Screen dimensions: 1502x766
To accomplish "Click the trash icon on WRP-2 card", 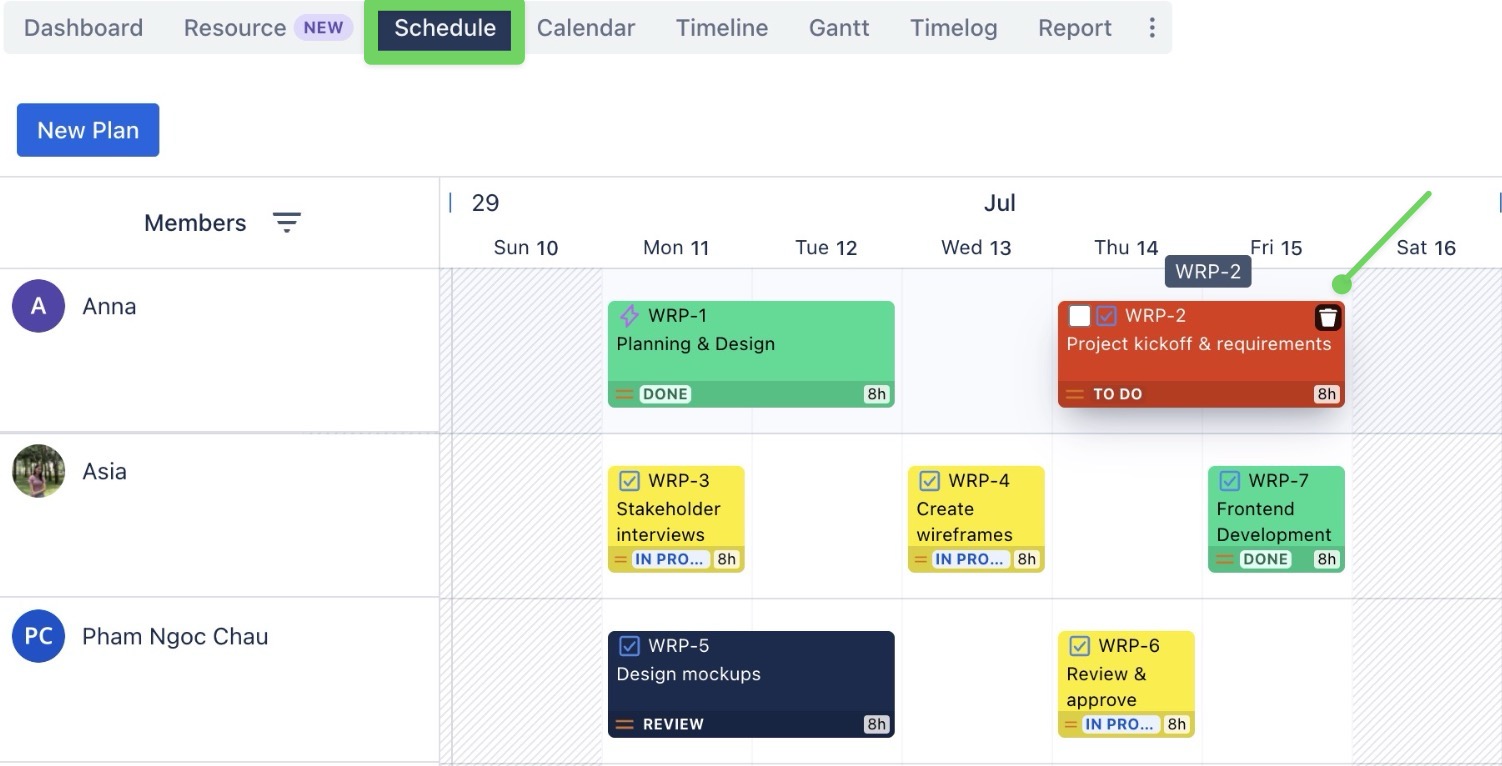I will point(1327,317).
